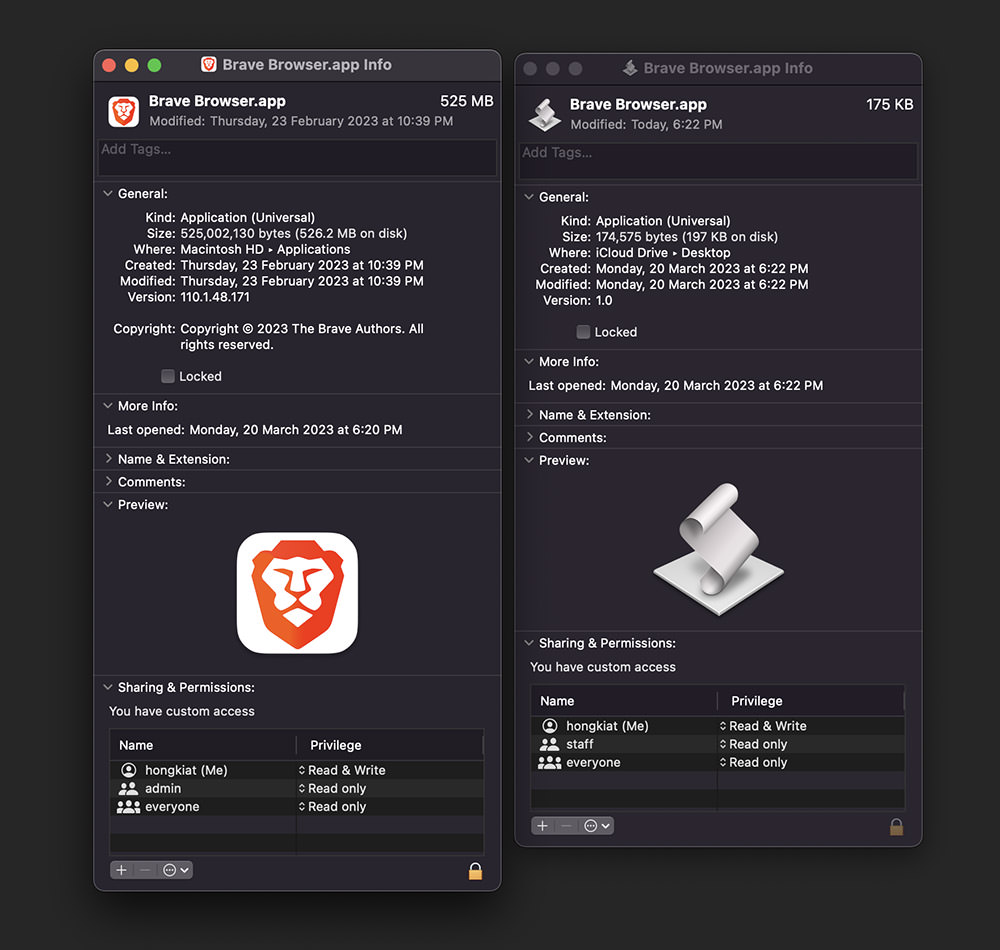Select everyone group icon in right window
The image size is (1000, 950).
click(x=549, y=763)
